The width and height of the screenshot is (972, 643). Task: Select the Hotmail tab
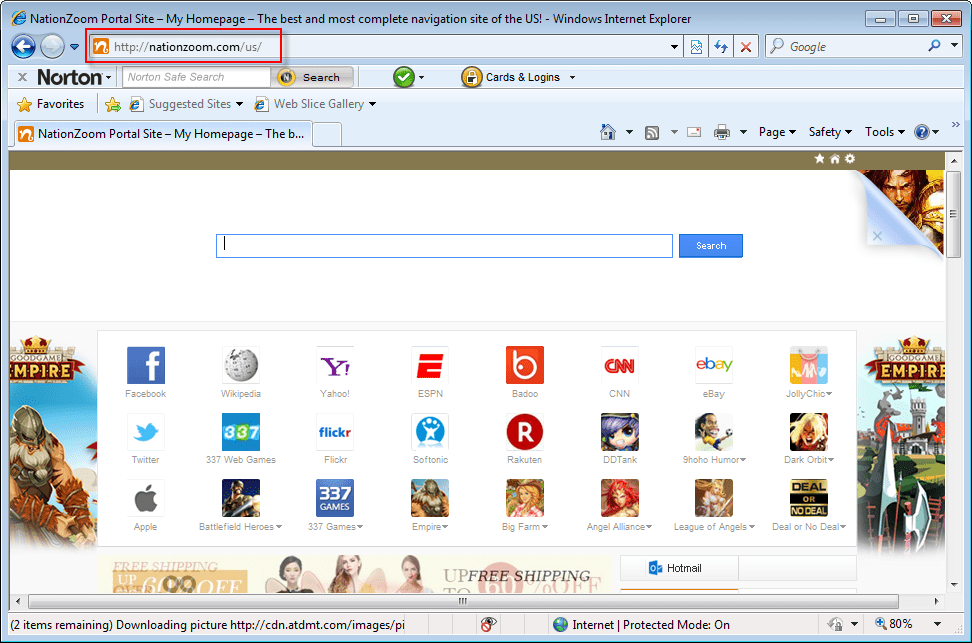click(x=679, y=568)
